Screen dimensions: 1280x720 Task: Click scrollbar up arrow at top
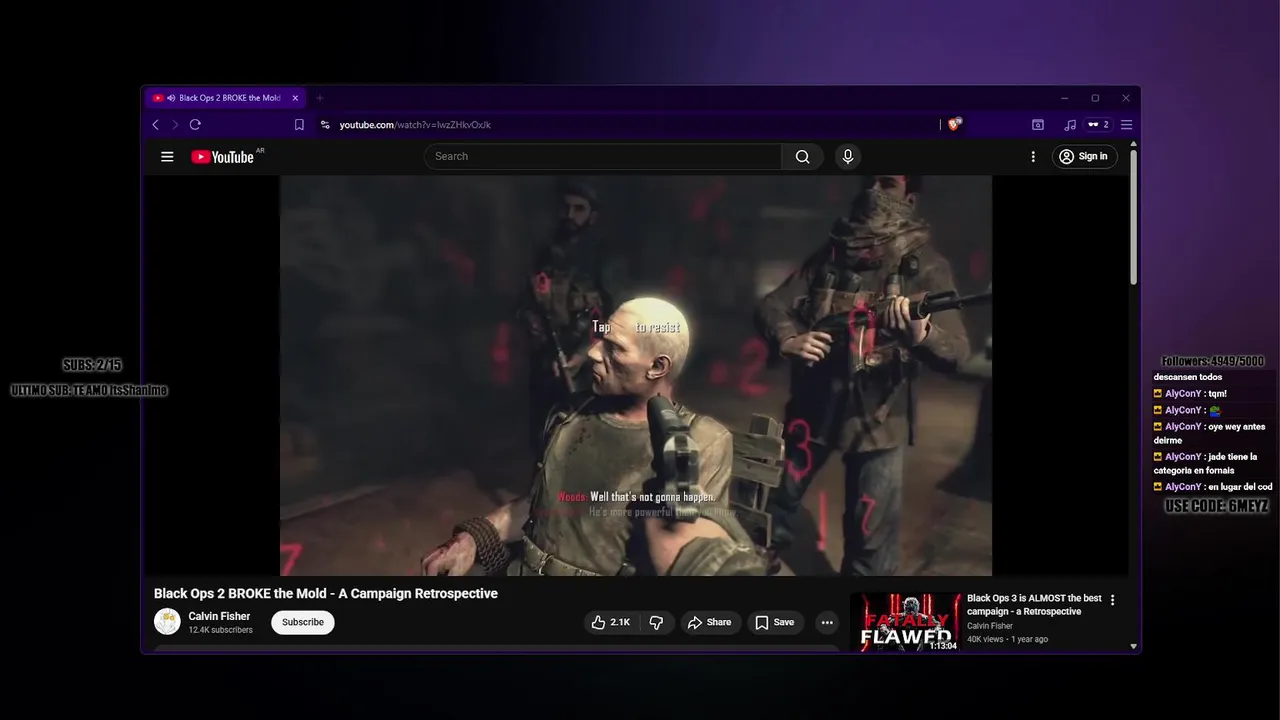point(1133,144)
